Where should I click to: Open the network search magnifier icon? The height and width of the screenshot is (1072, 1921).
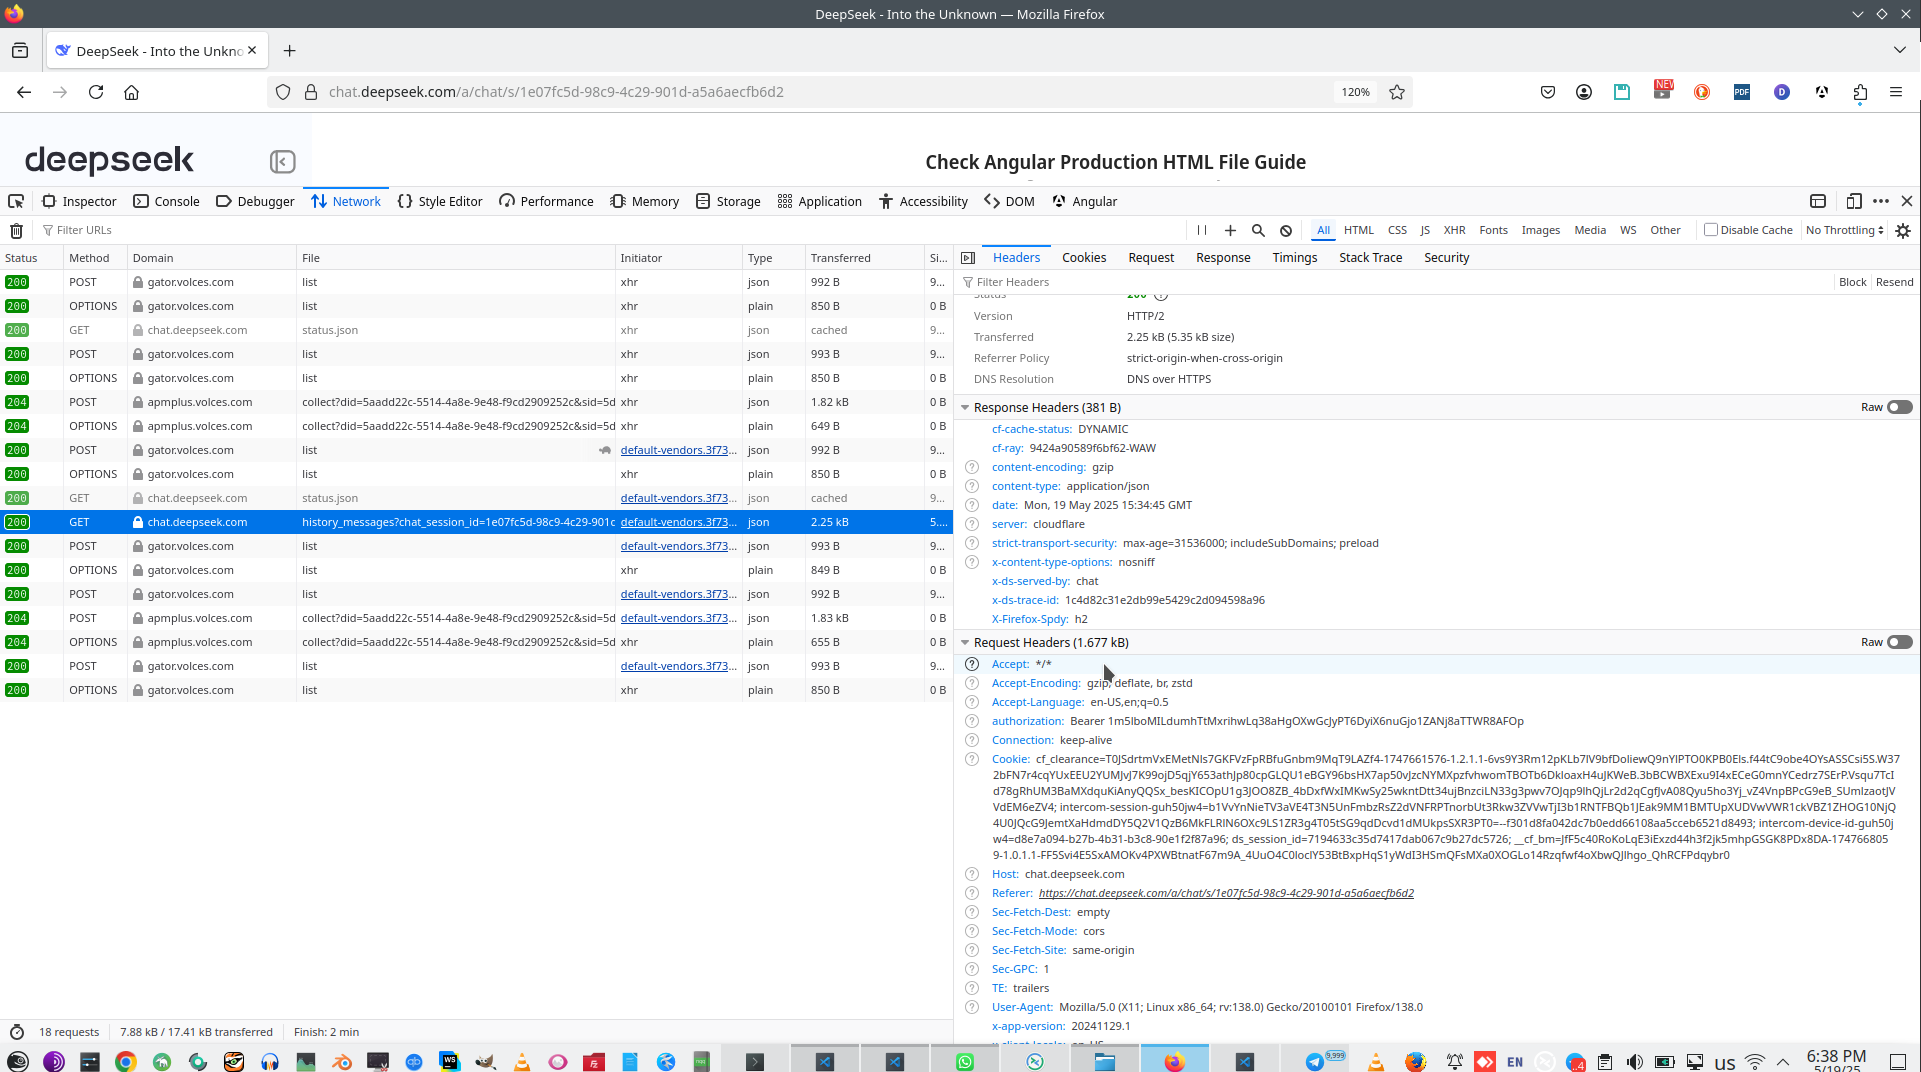coord(1258,230)
